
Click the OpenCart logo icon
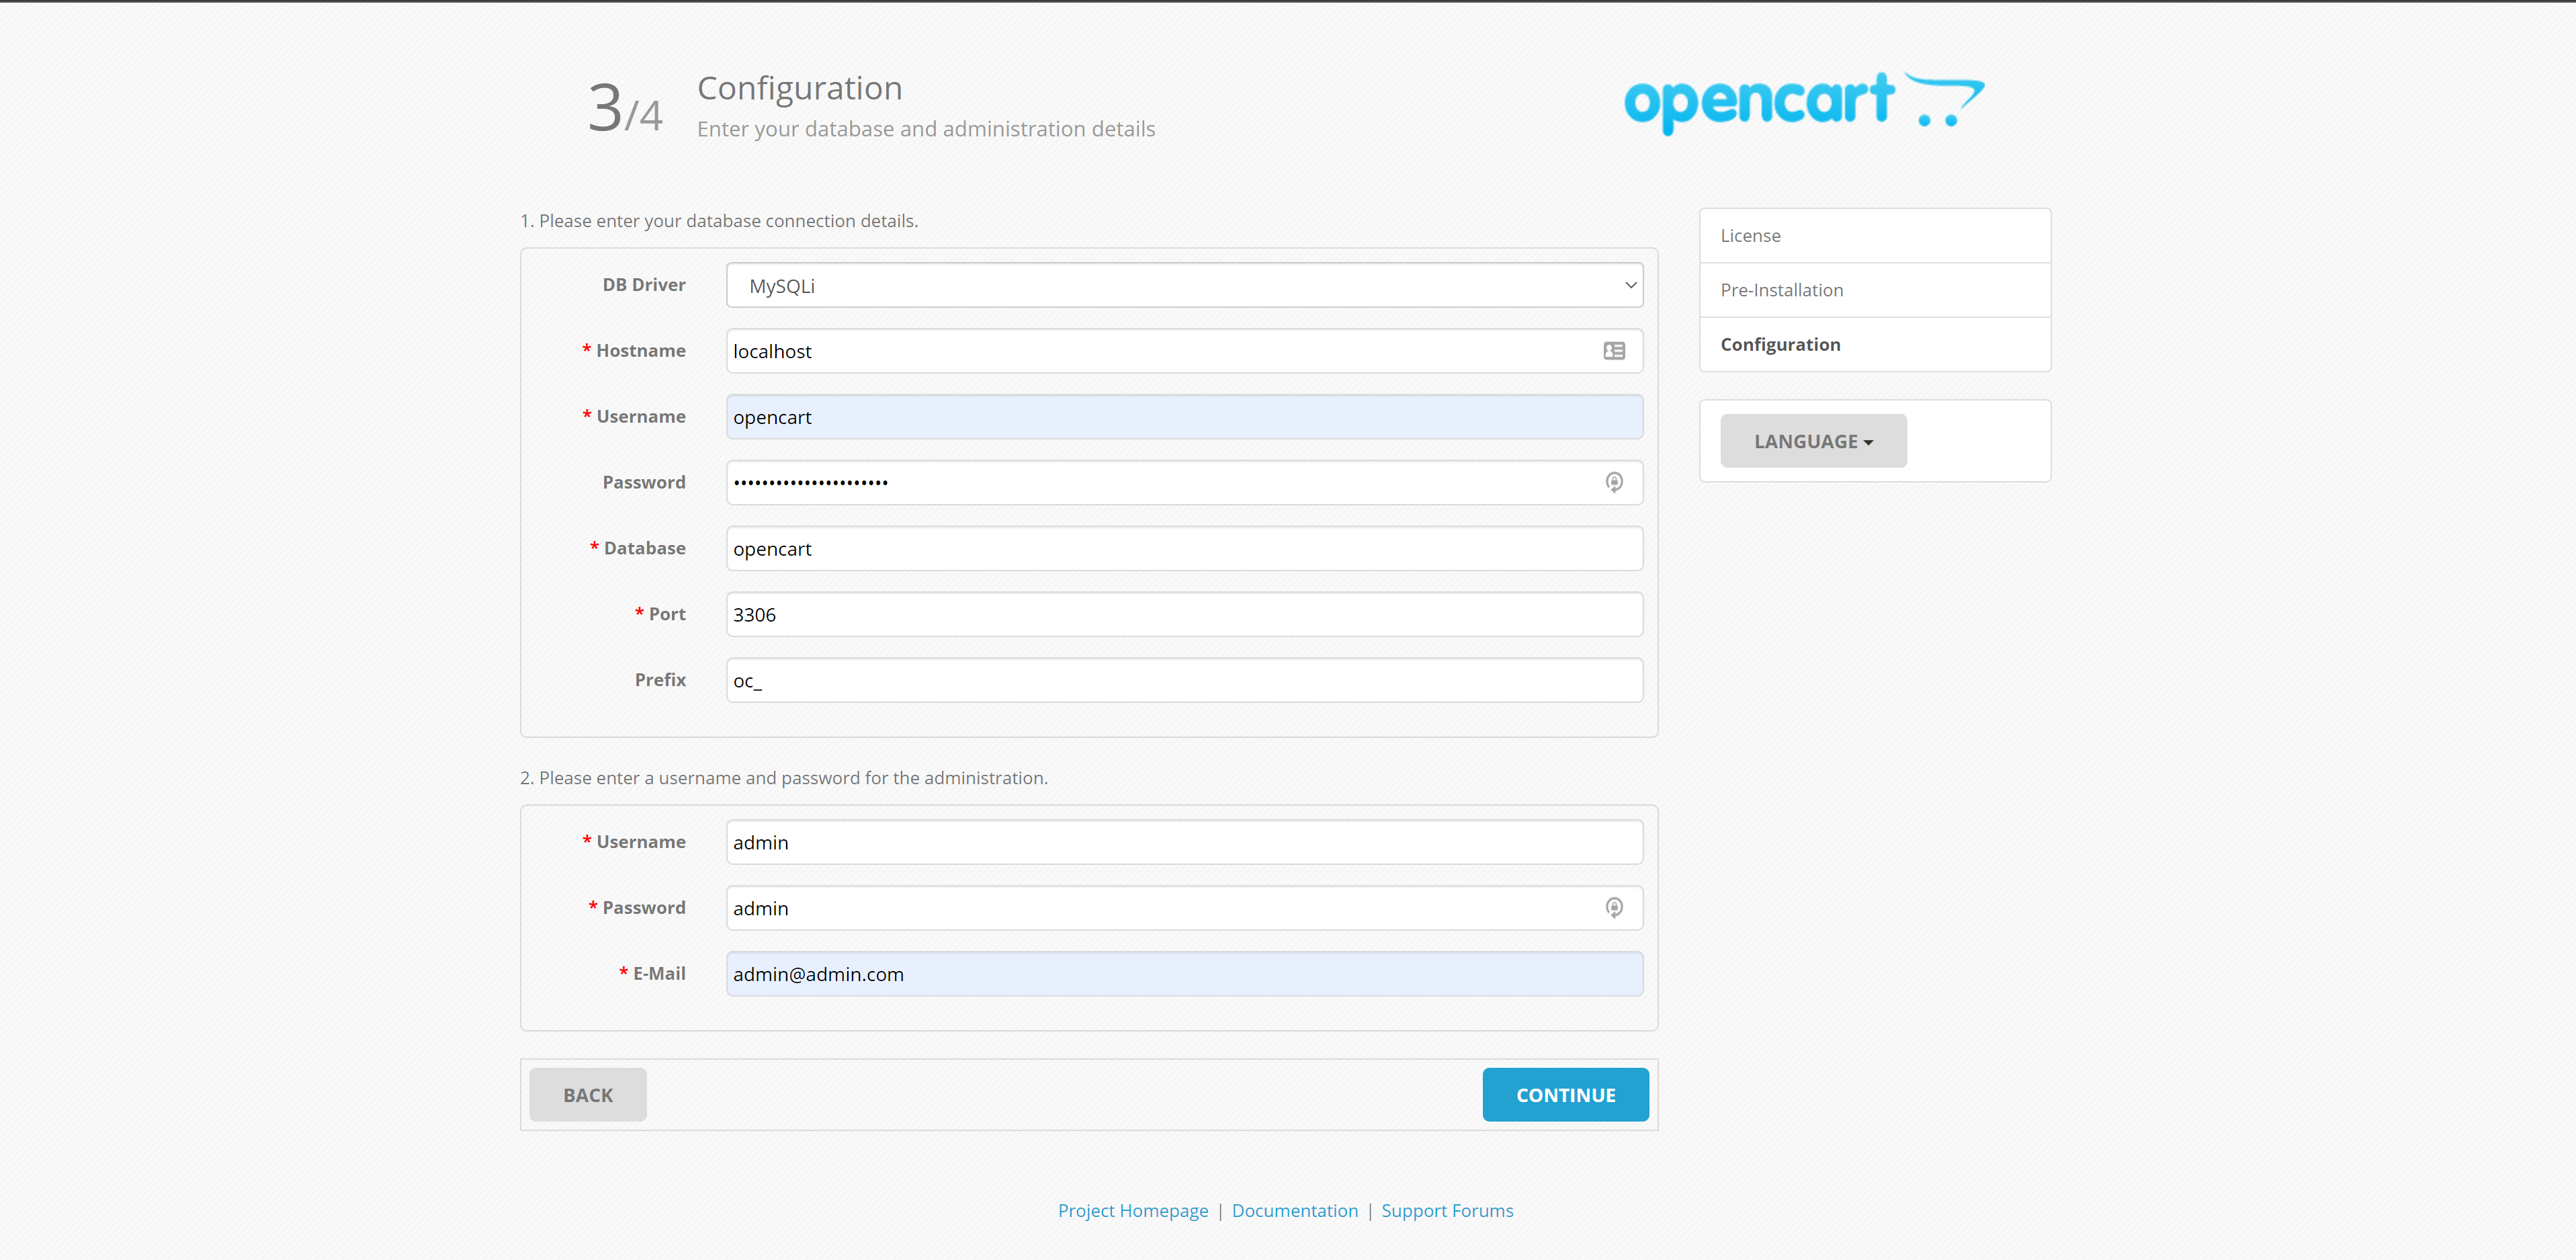[x=1802, y=105]
